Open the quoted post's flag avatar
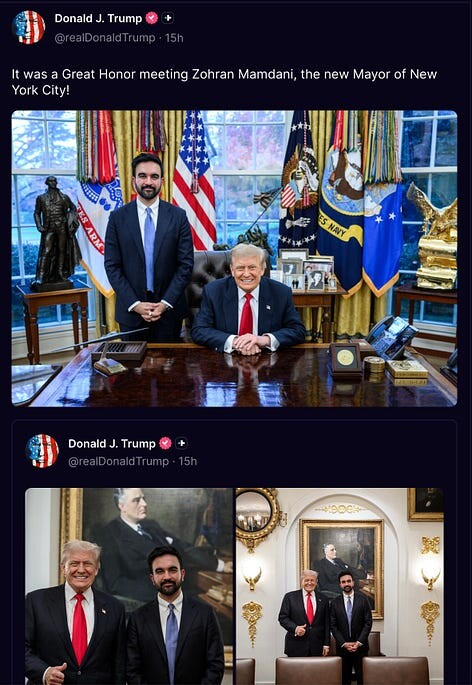Screen dimensions: 472x685 point(42,451)
